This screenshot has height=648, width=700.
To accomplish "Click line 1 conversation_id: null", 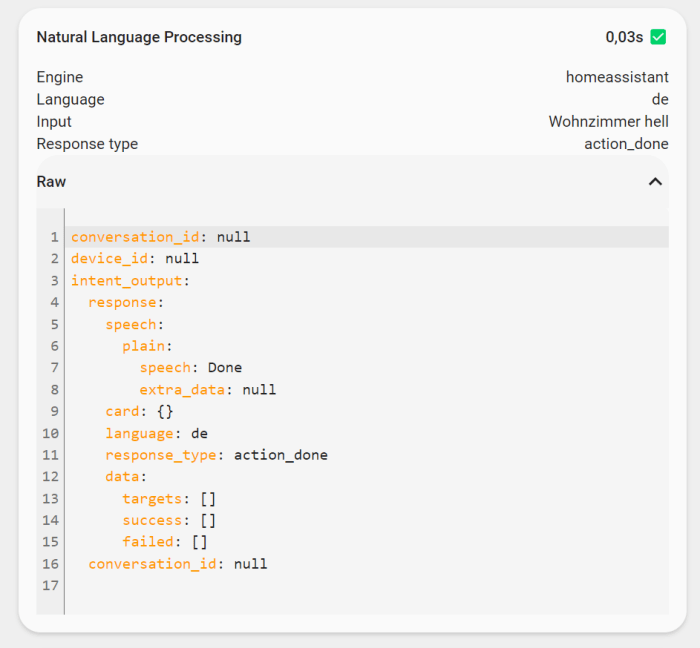I will click(x=161, y=237).
